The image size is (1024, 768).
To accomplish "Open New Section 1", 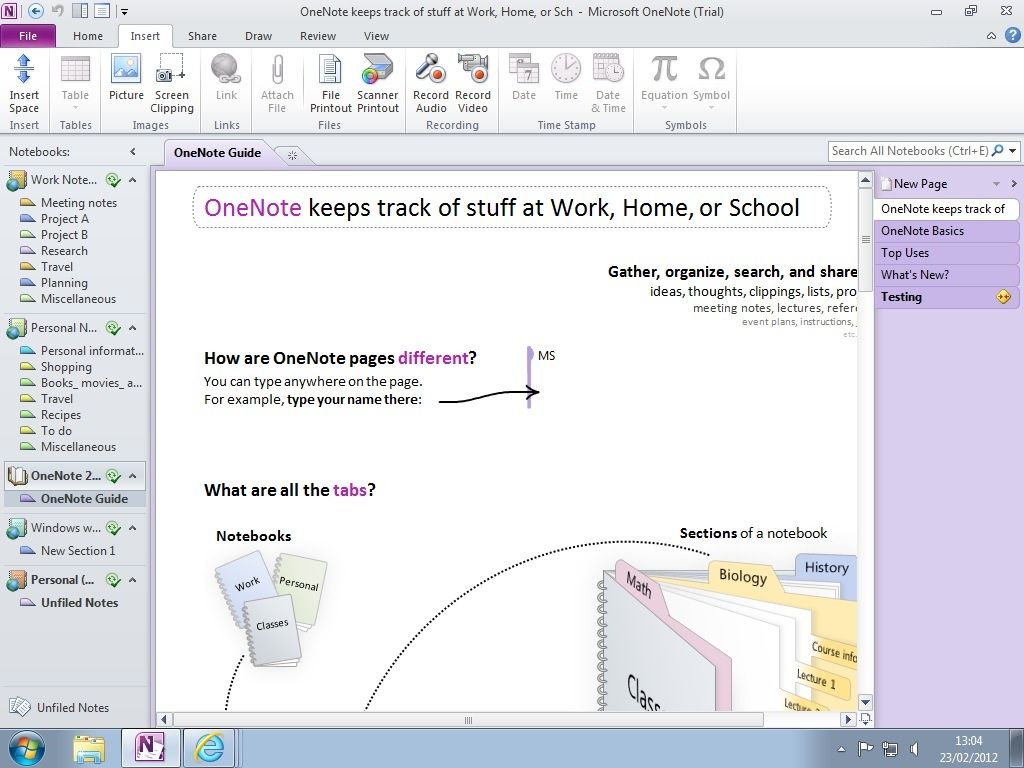I will click(x=68, y=551).
